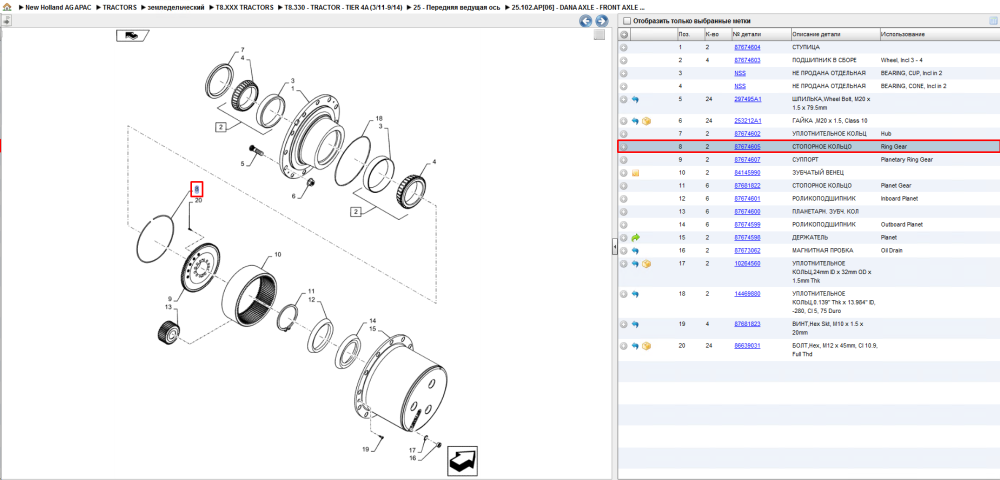The width and height of the screenshot is (1000, 480).
Task: Click callout number 10 in diagram
Action: point(277,255)
